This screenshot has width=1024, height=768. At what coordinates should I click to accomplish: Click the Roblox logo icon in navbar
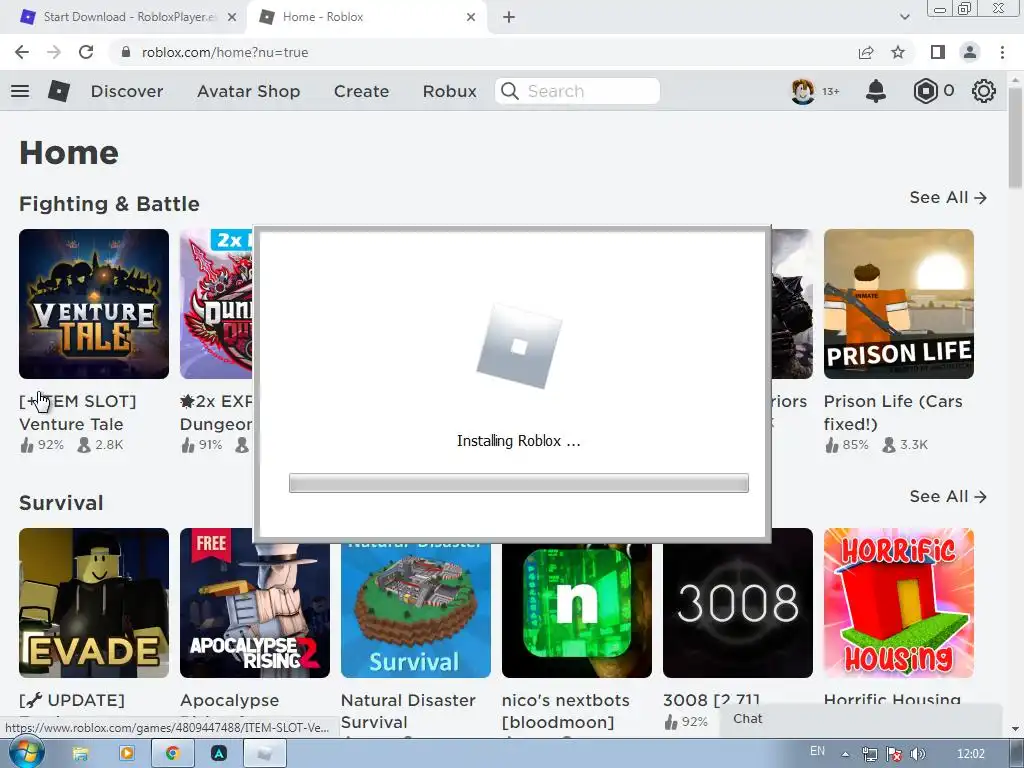[x=59, y=91]
